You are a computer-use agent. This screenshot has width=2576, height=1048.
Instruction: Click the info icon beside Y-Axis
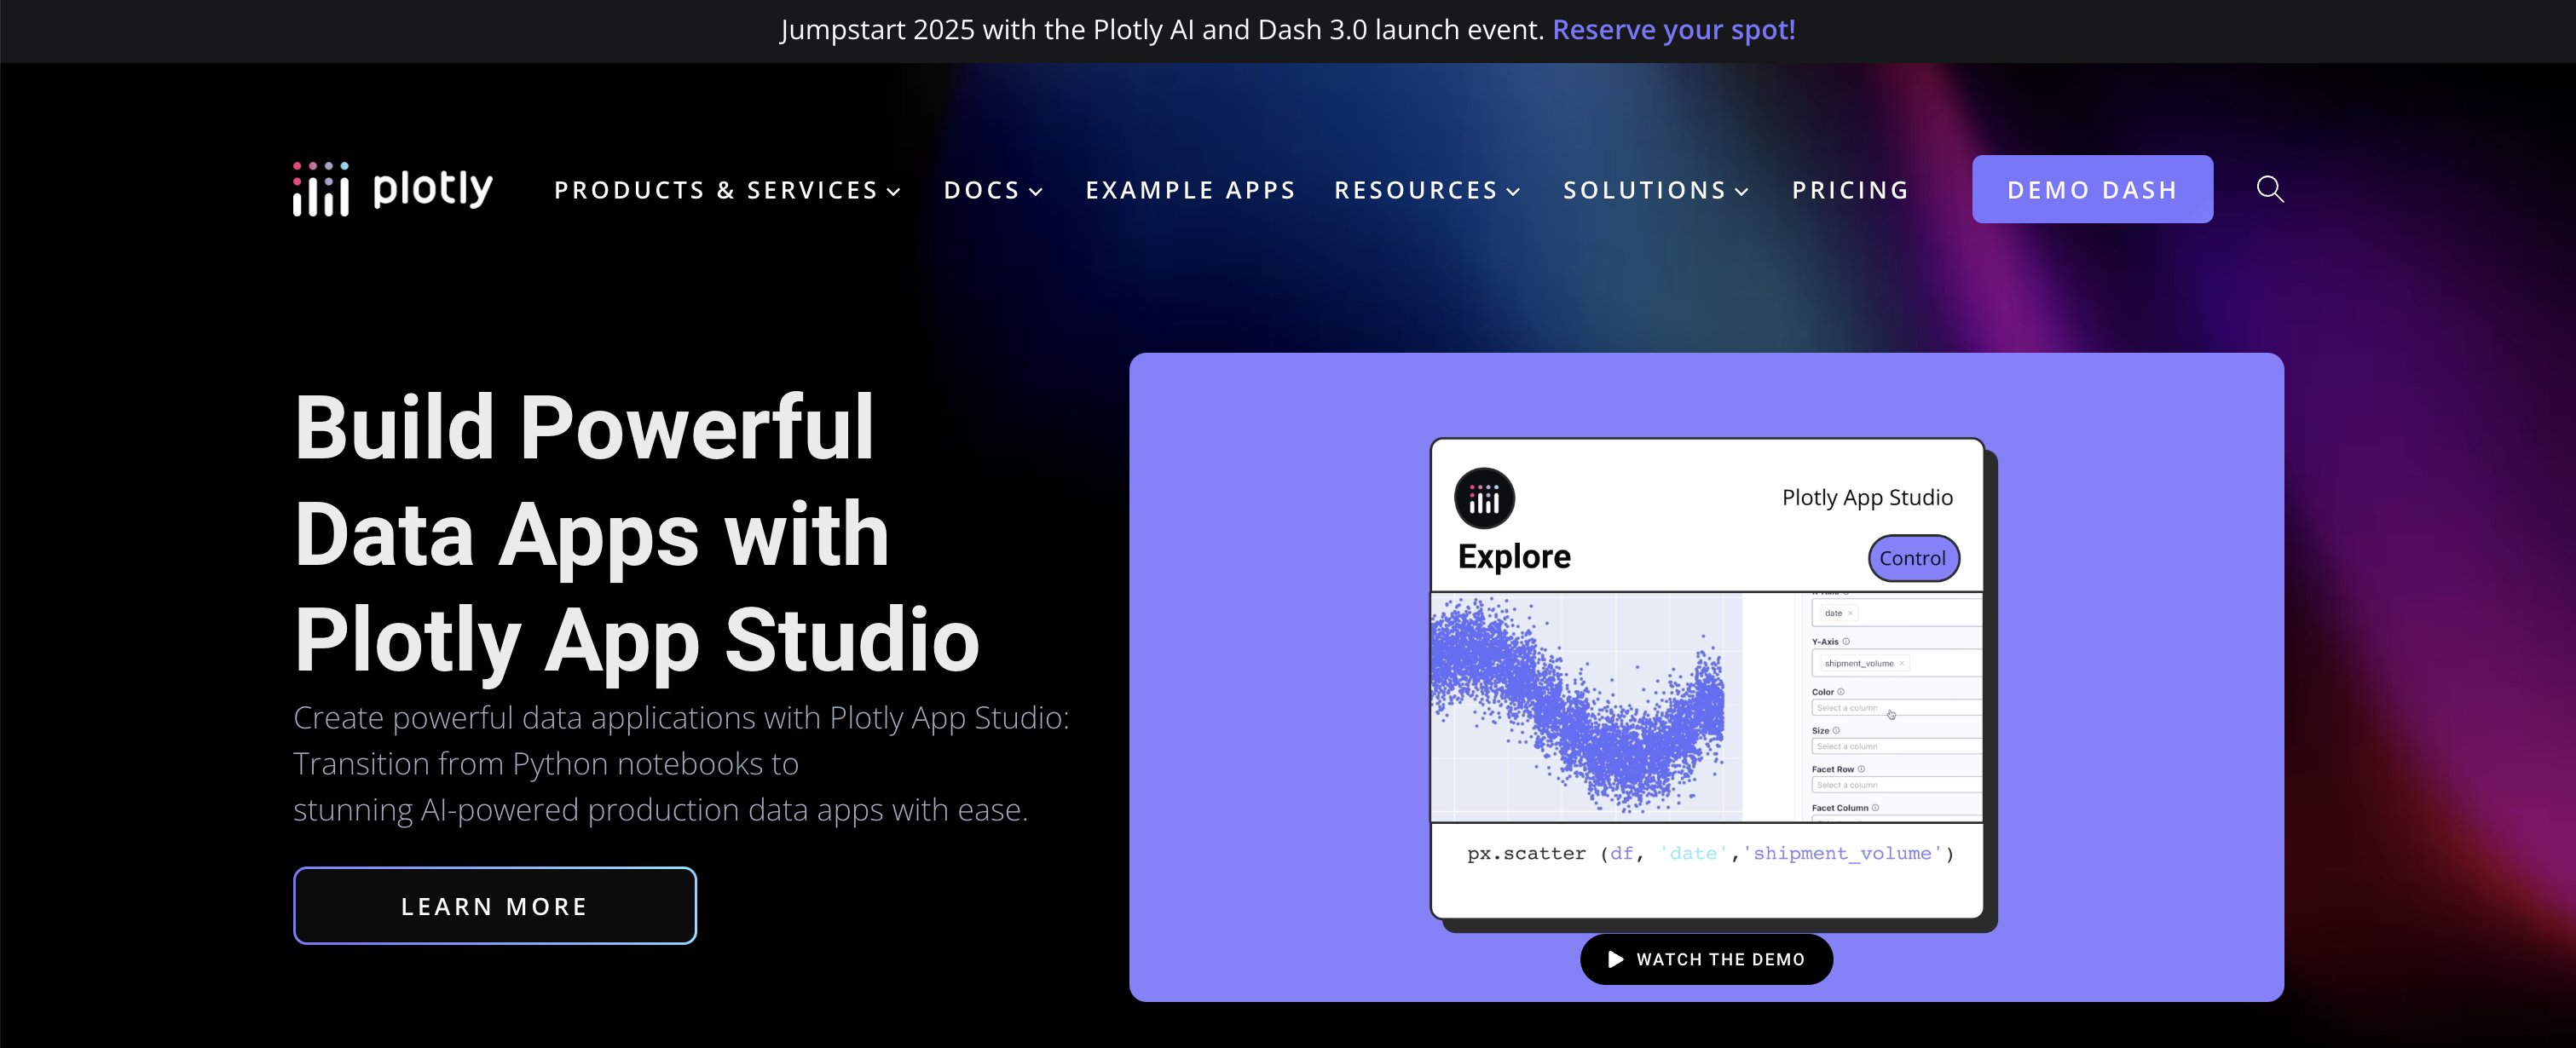coord(1846,641)
